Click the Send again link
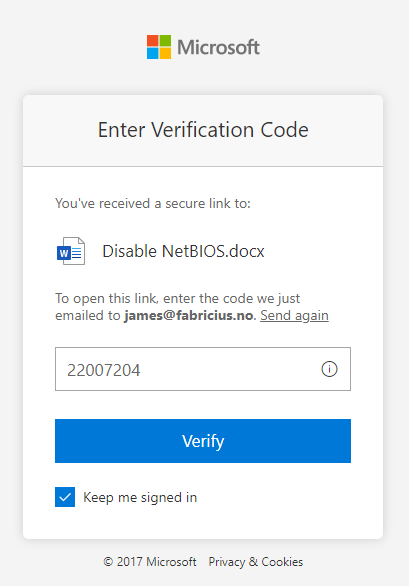 (x=294, y=315)
